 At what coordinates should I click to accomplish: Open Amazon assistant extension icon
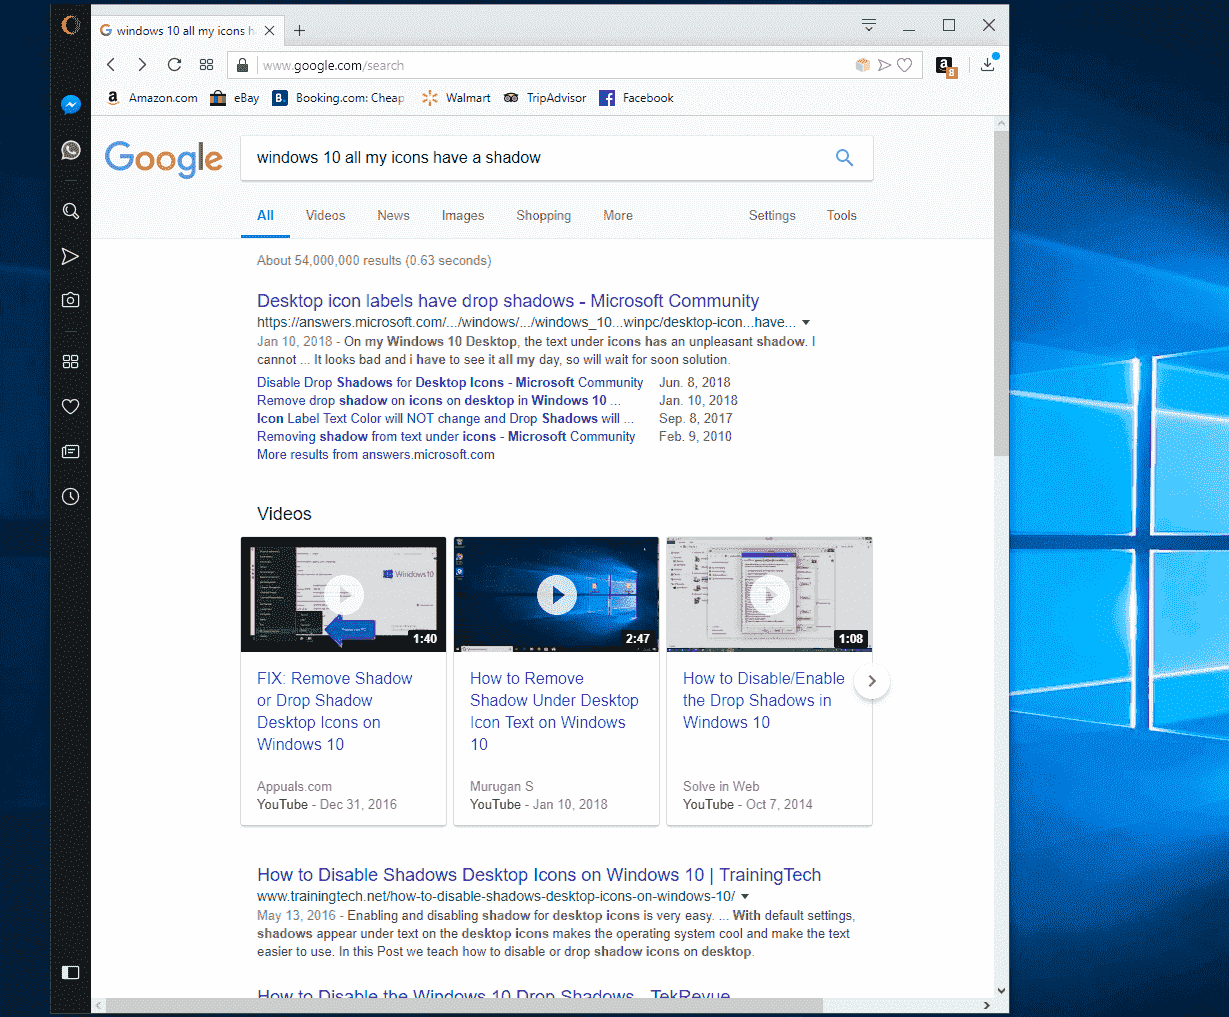[945, 66]
